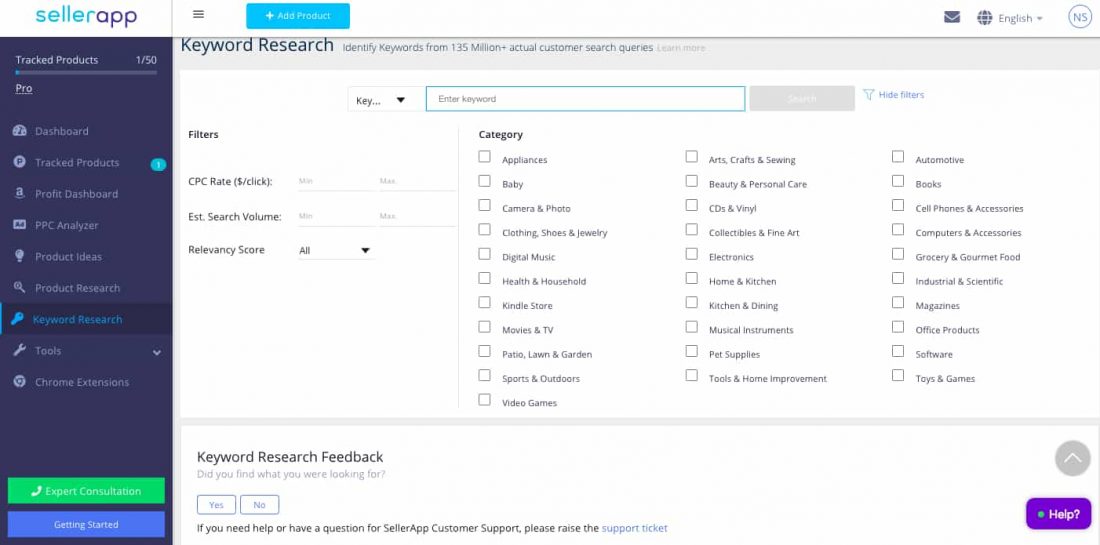
Task: Click the Profit Dashboard Amazon icon
Action: pos(20,194)
